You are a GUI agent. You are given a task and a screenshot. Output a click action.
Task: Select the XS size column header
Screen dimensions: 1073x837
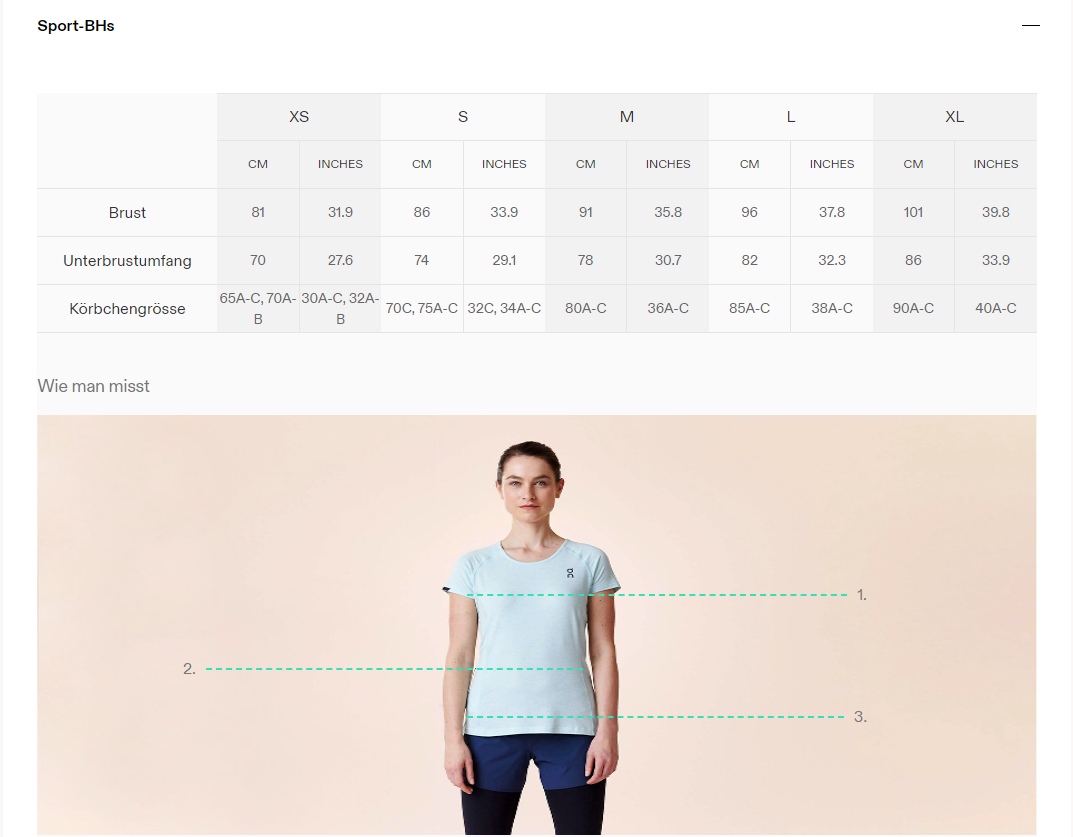299,117
